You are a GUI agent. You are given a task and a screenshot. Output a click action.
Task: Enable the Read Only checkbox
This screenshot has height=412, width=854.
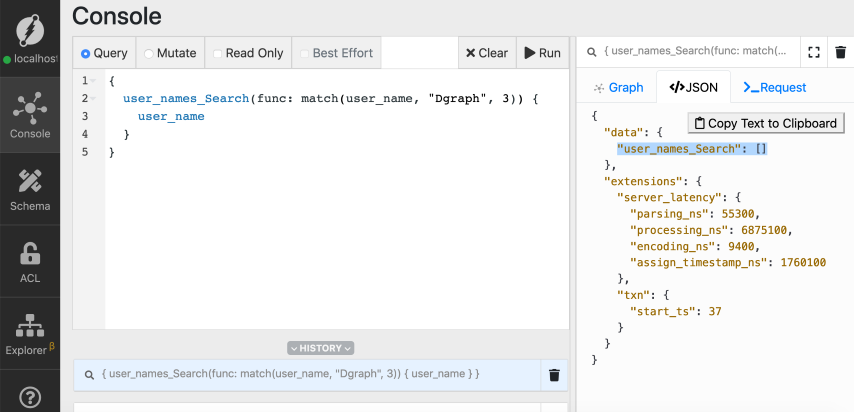click(x=217, y=53)
